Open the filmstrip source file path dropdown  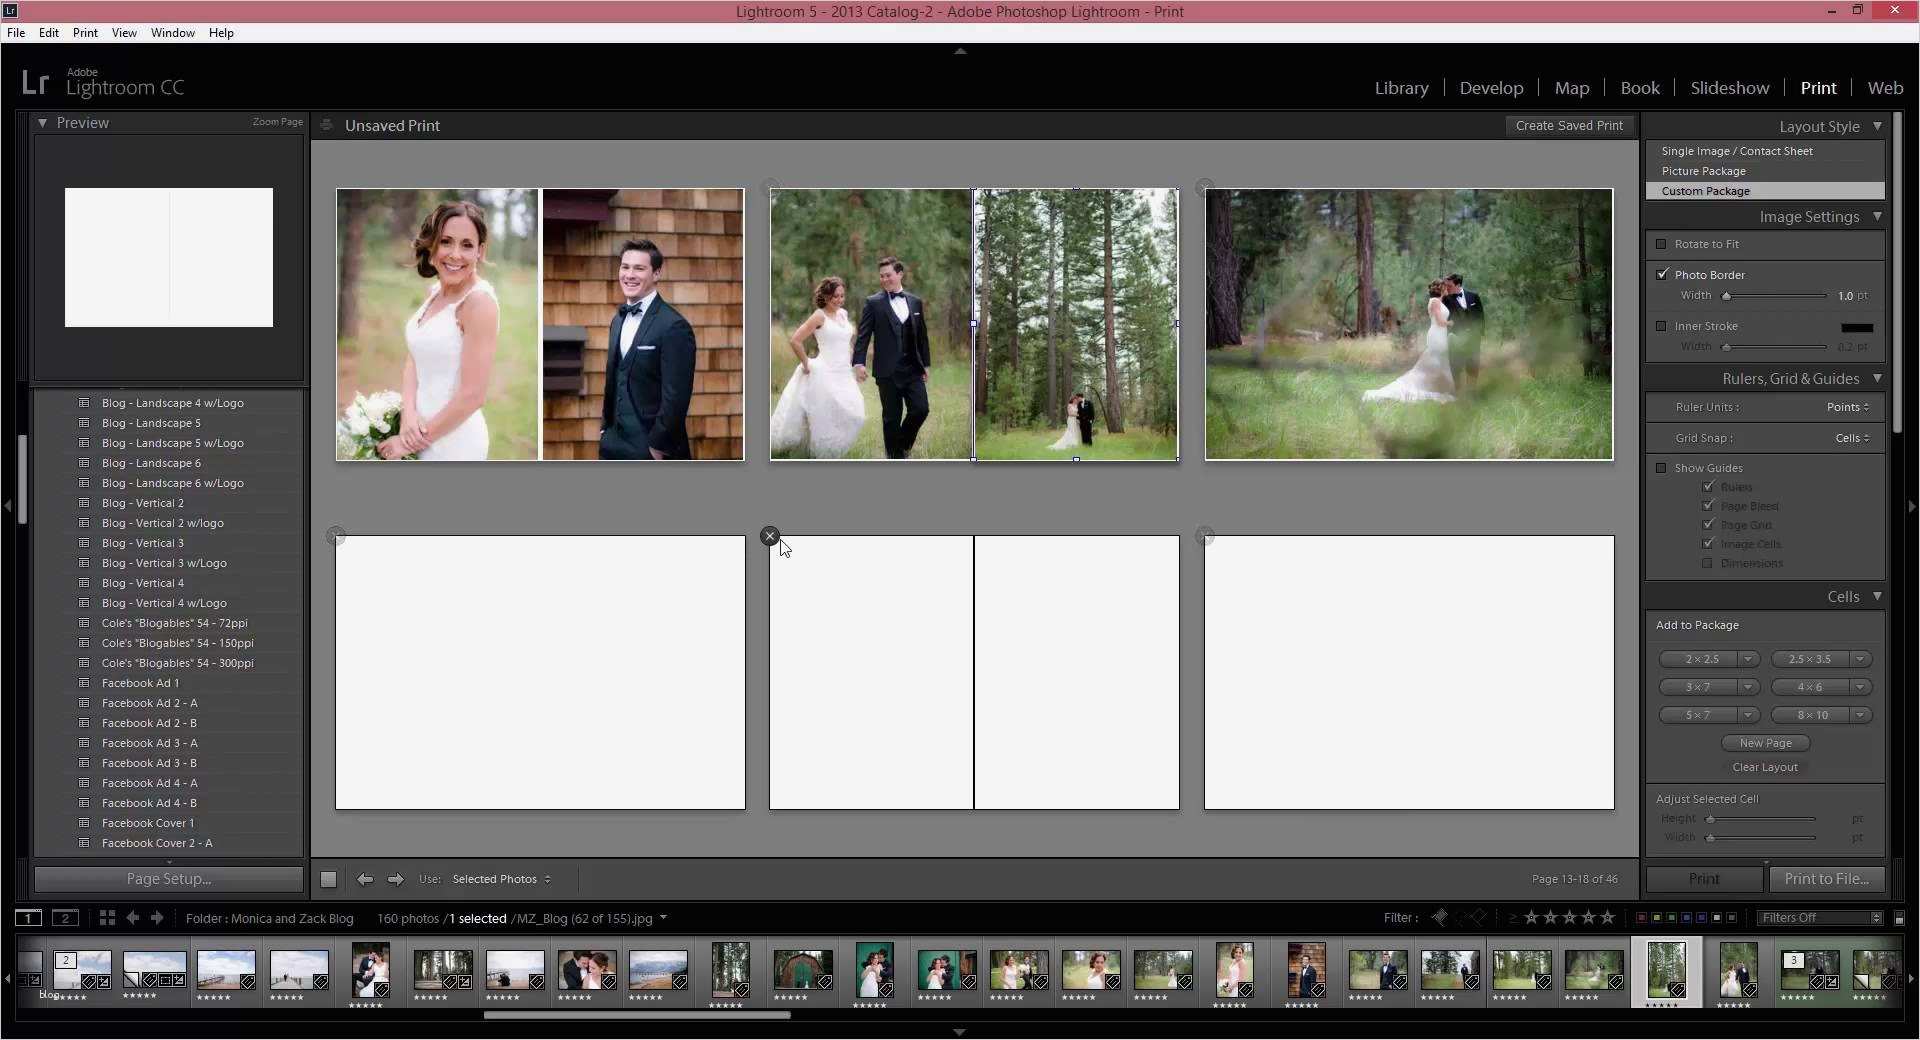[663, 917]
